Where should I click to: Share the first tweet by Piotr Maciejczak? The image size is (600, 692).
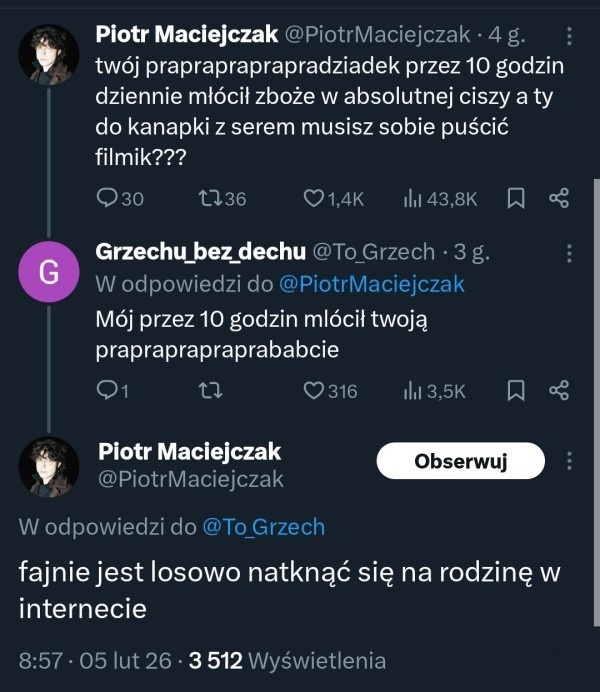[559, 199]
